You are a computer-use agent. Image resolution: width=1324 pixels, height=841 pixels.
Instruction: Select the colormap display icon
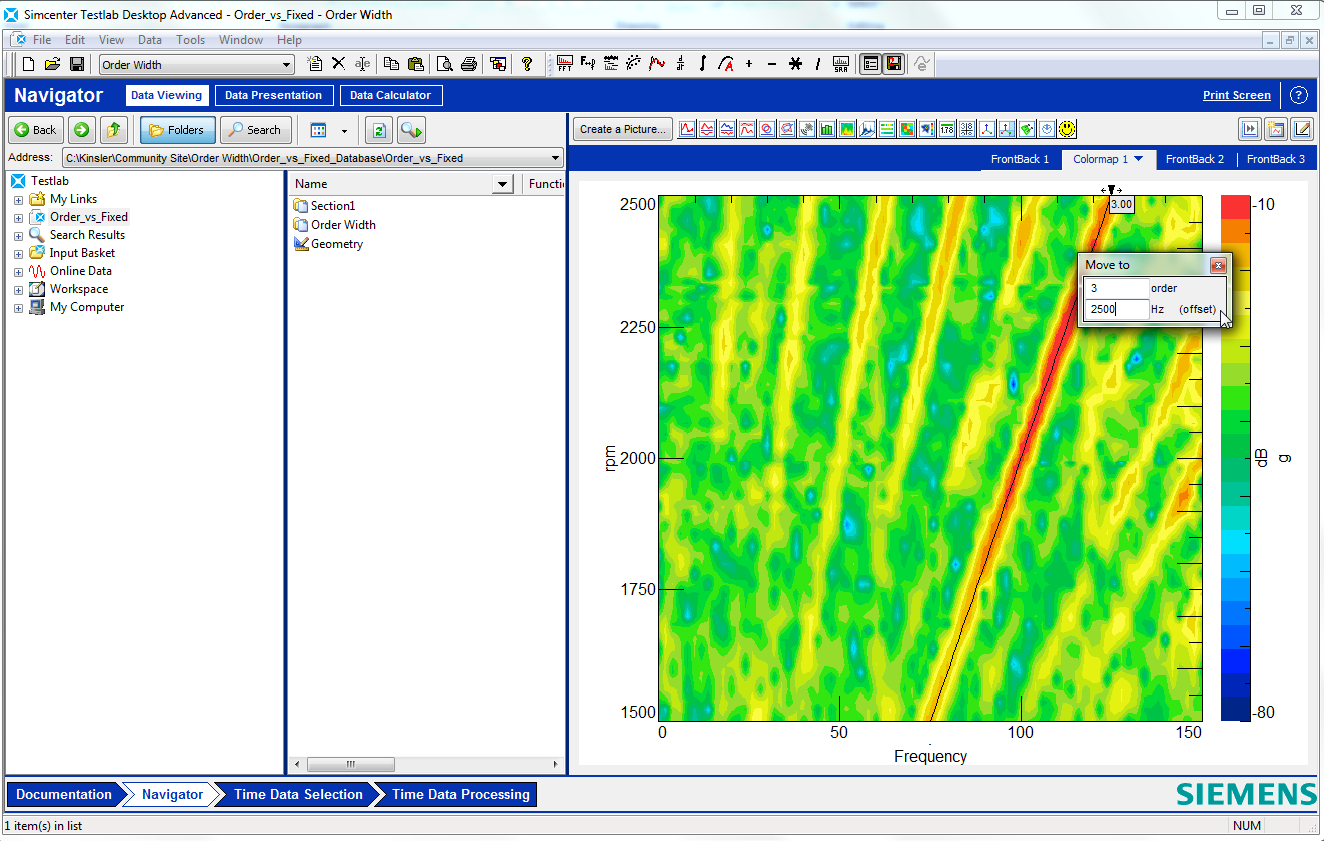[x=847, y=129]
